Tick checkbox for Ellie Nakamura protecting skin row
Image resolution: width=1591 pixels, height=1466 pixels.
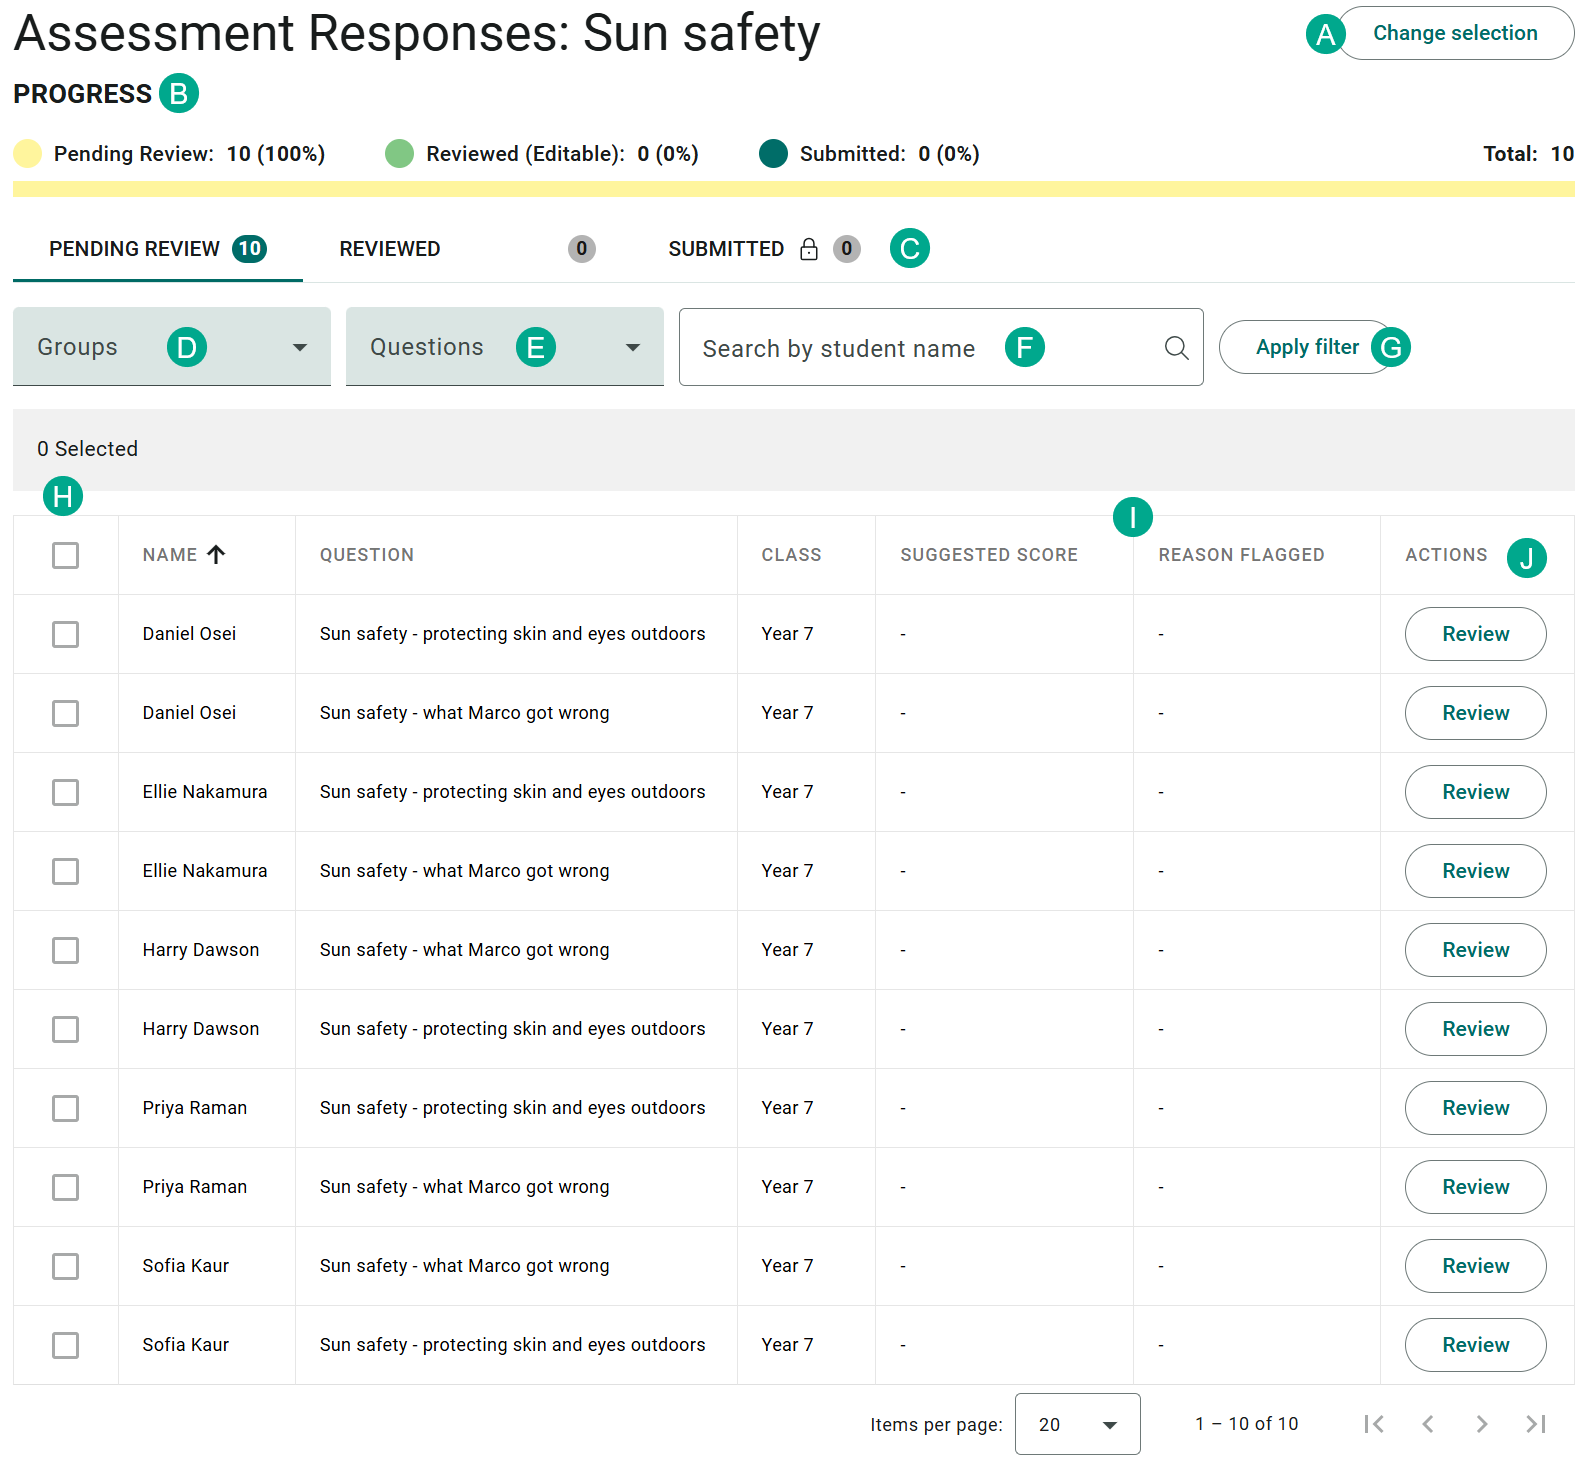pyautogui.click(x=66, y=792)
